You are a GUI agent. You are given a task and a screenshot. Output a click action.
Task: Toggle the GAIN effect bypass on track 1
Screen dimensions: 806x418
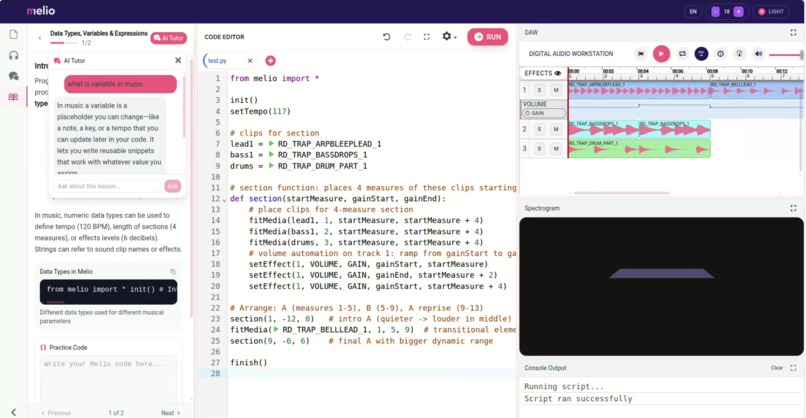527,113
